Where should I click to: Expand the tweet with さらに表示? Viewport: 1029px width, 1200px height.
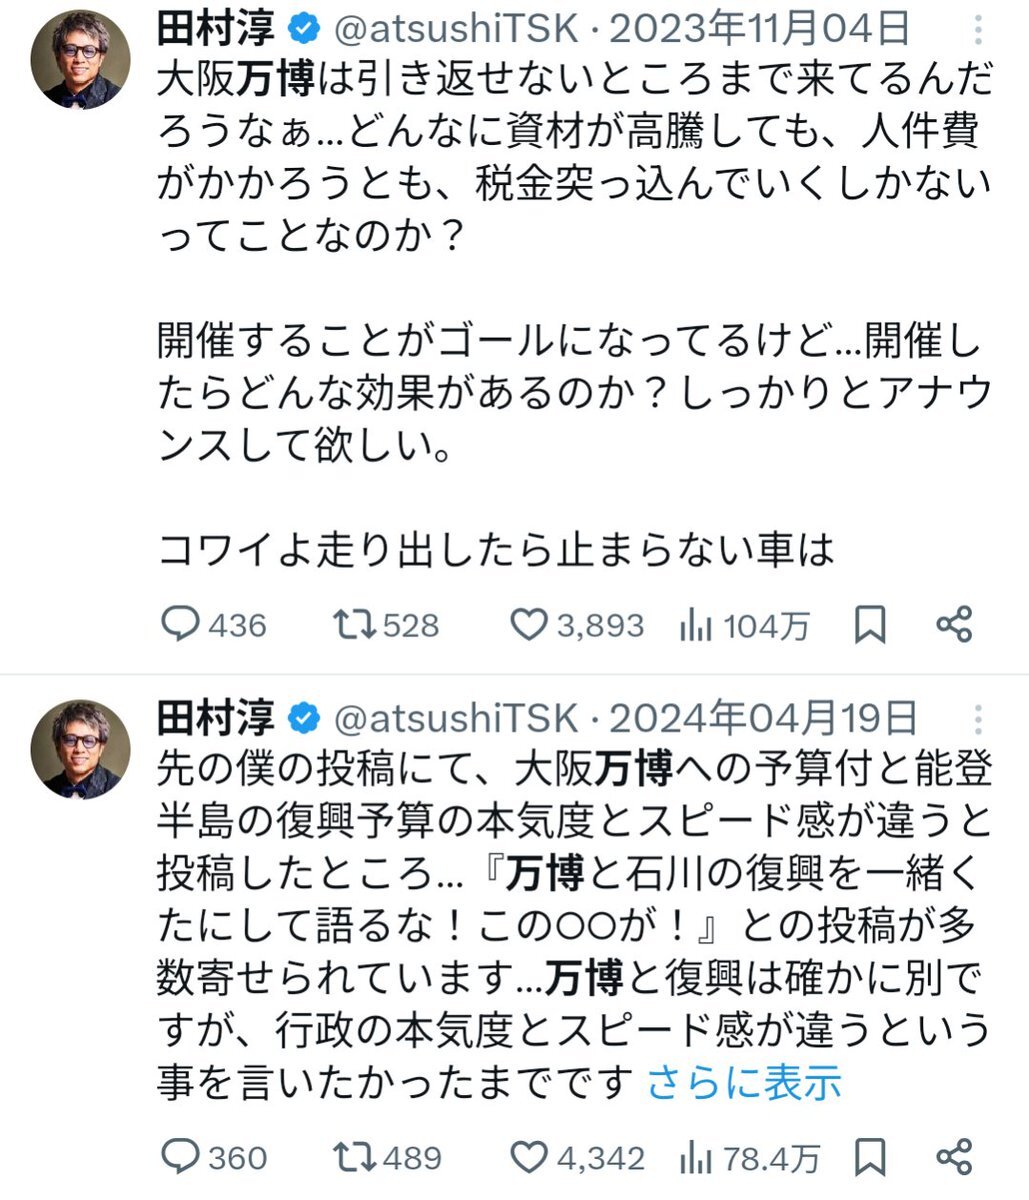pos(744,1082)
